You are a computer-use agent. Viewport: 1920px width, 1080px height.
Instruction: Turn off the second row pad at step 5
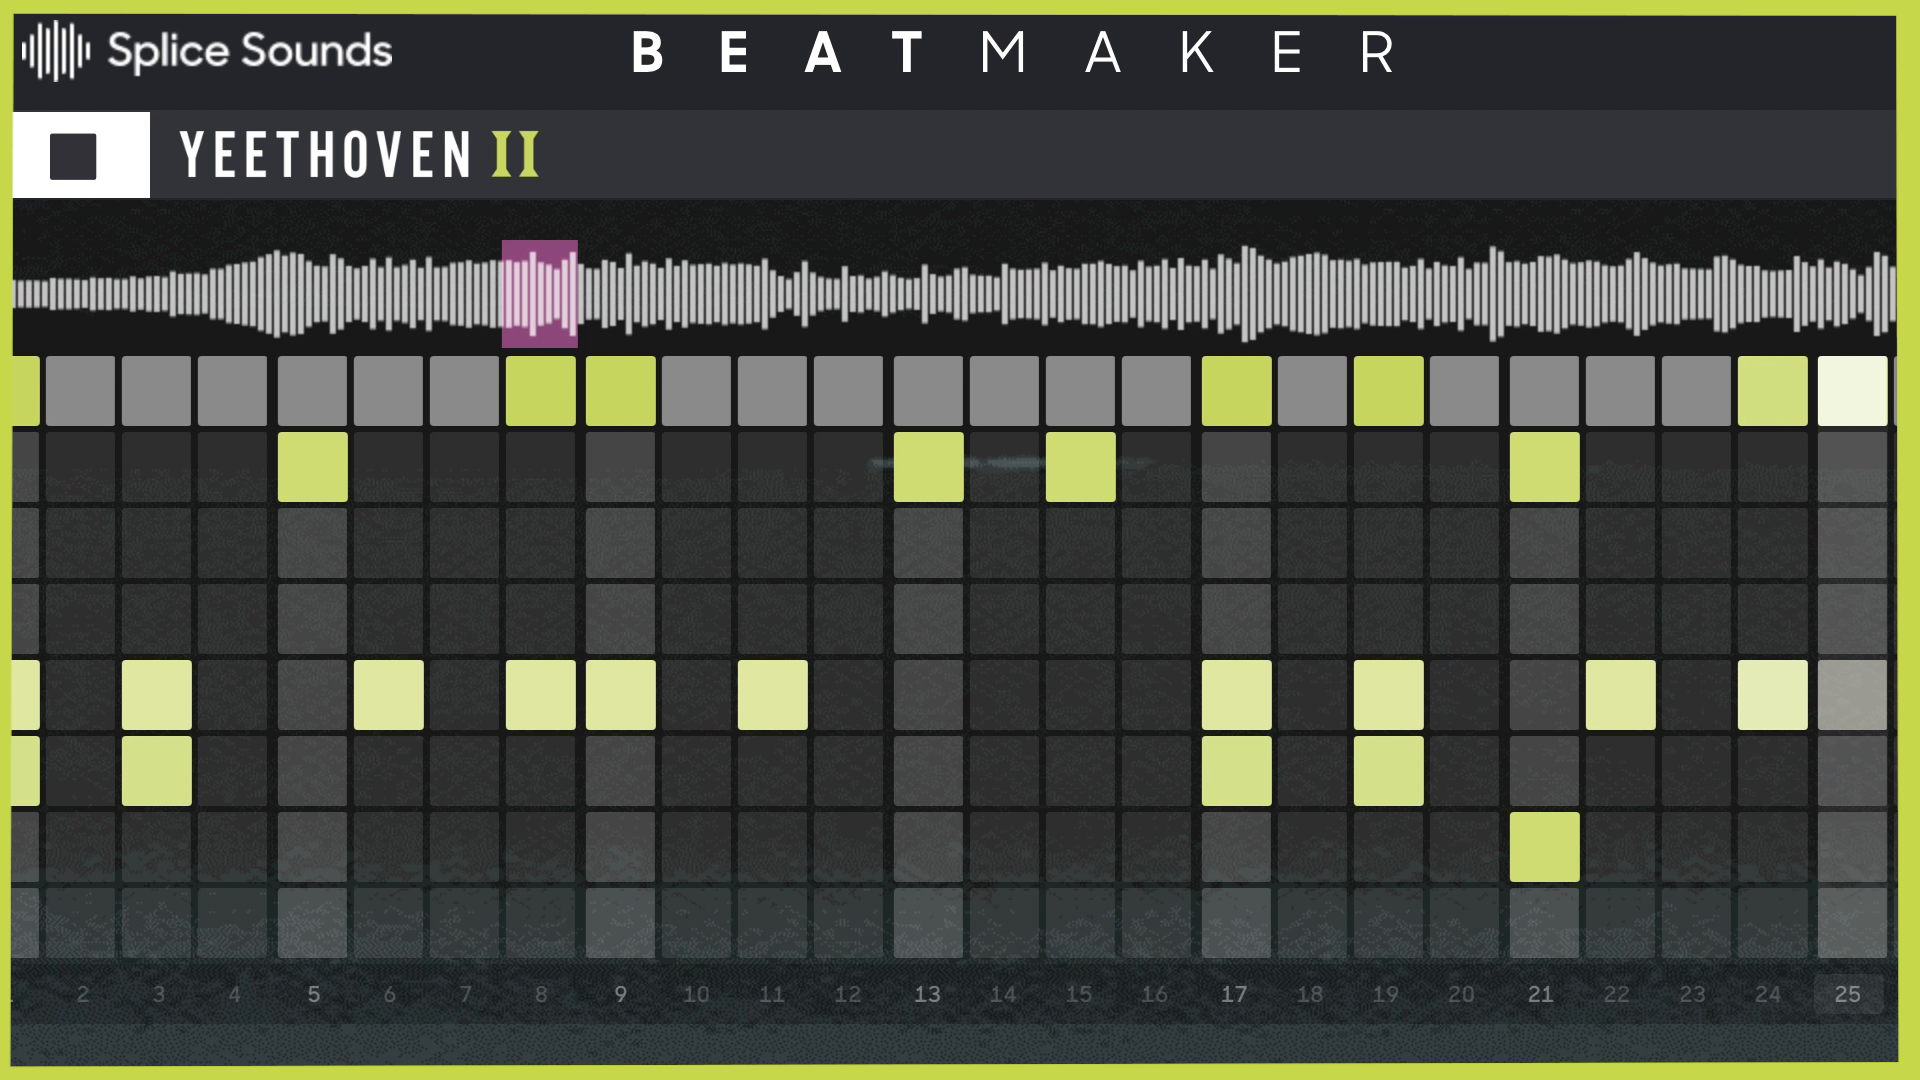(313, 467)
